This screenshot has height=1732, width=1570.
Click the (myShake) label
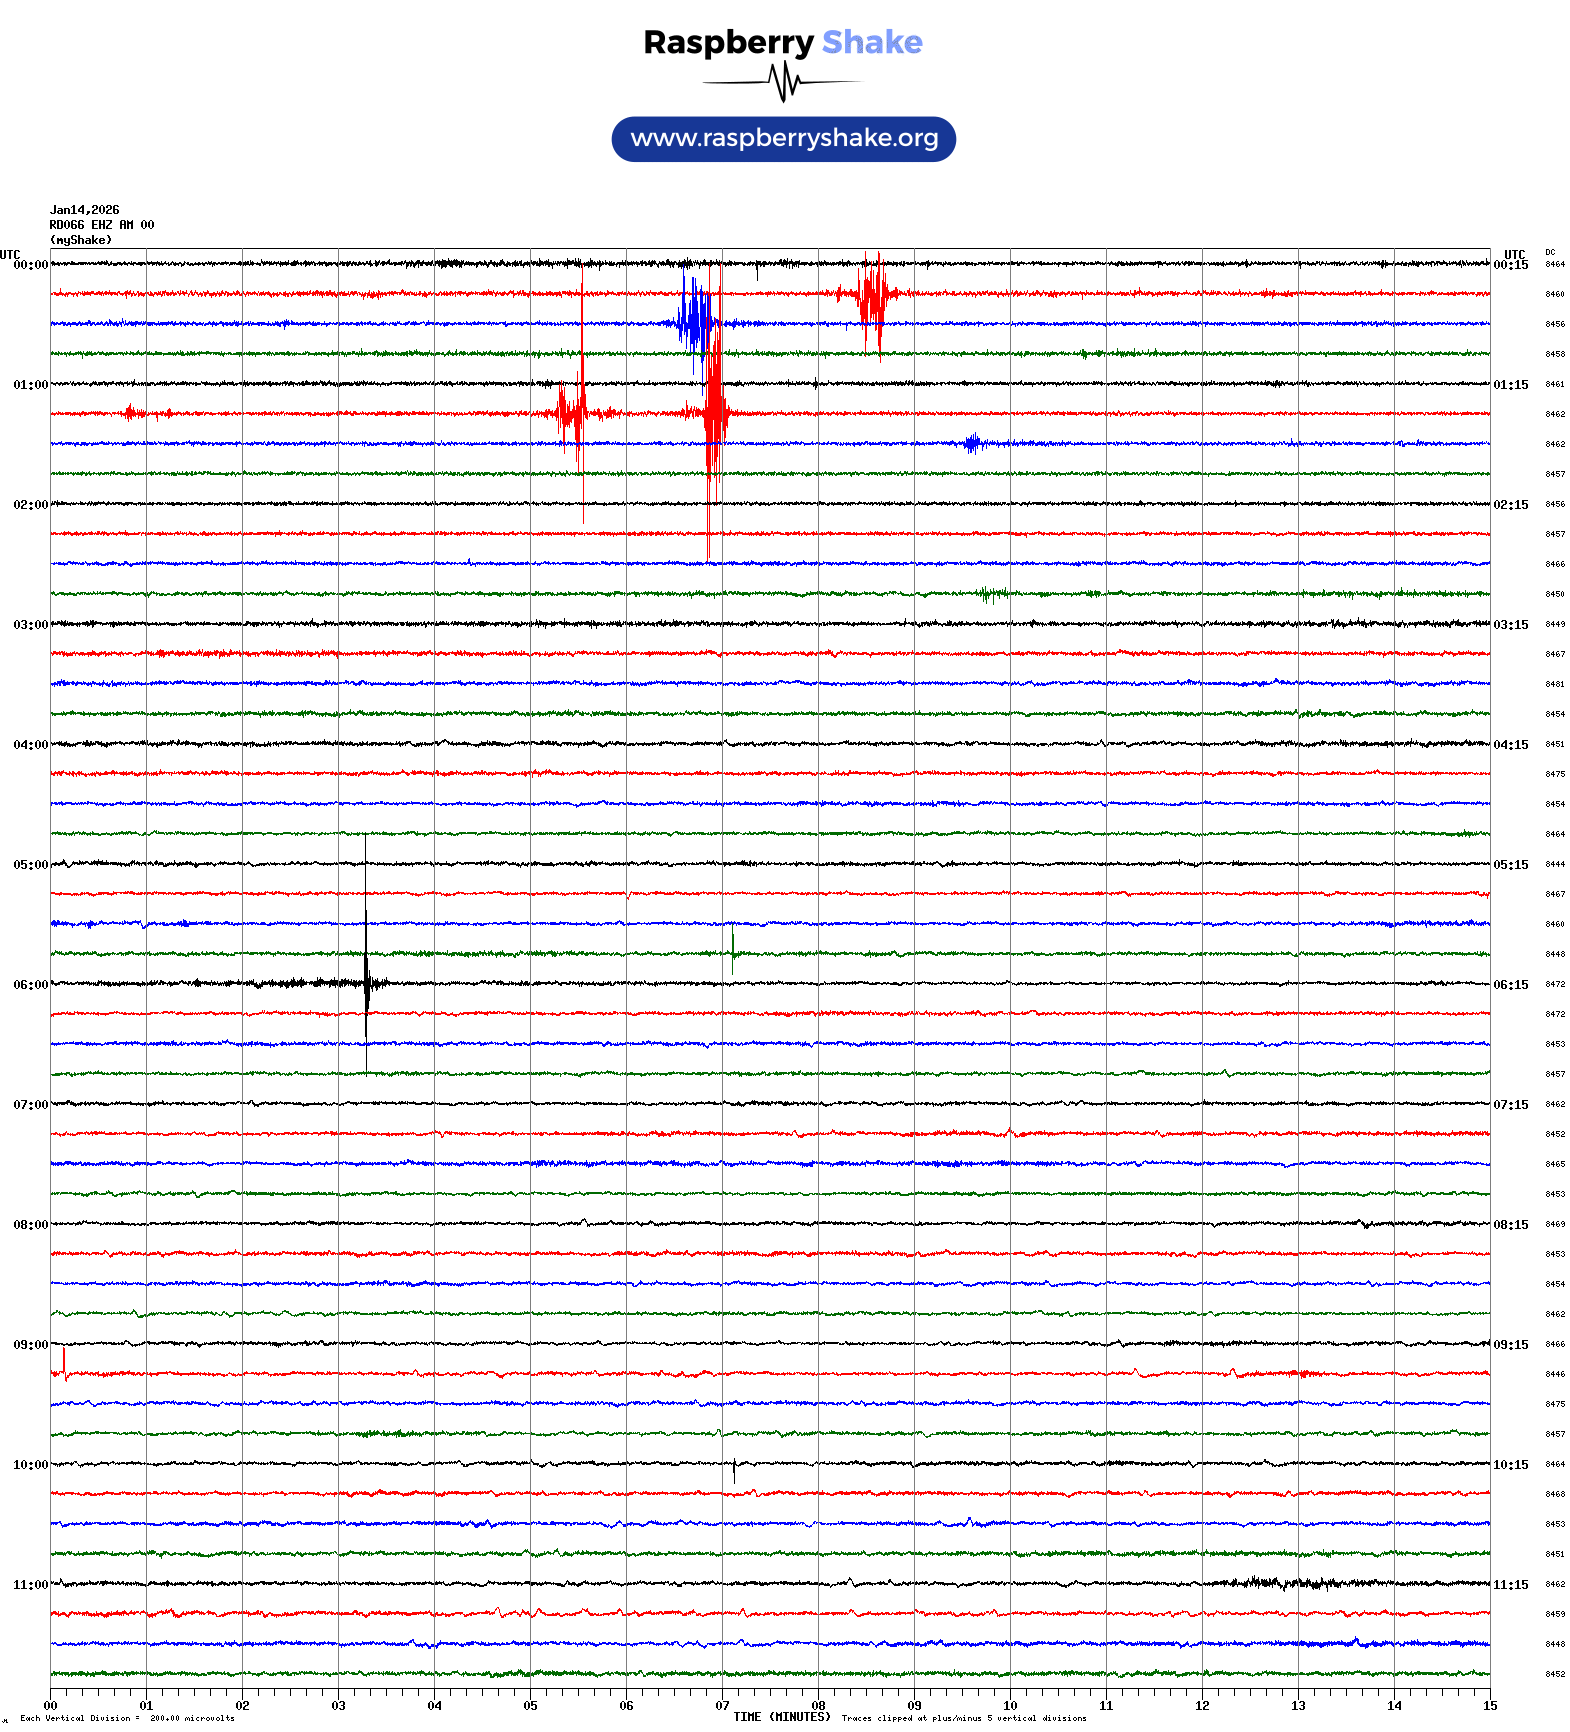pos(81,240)
